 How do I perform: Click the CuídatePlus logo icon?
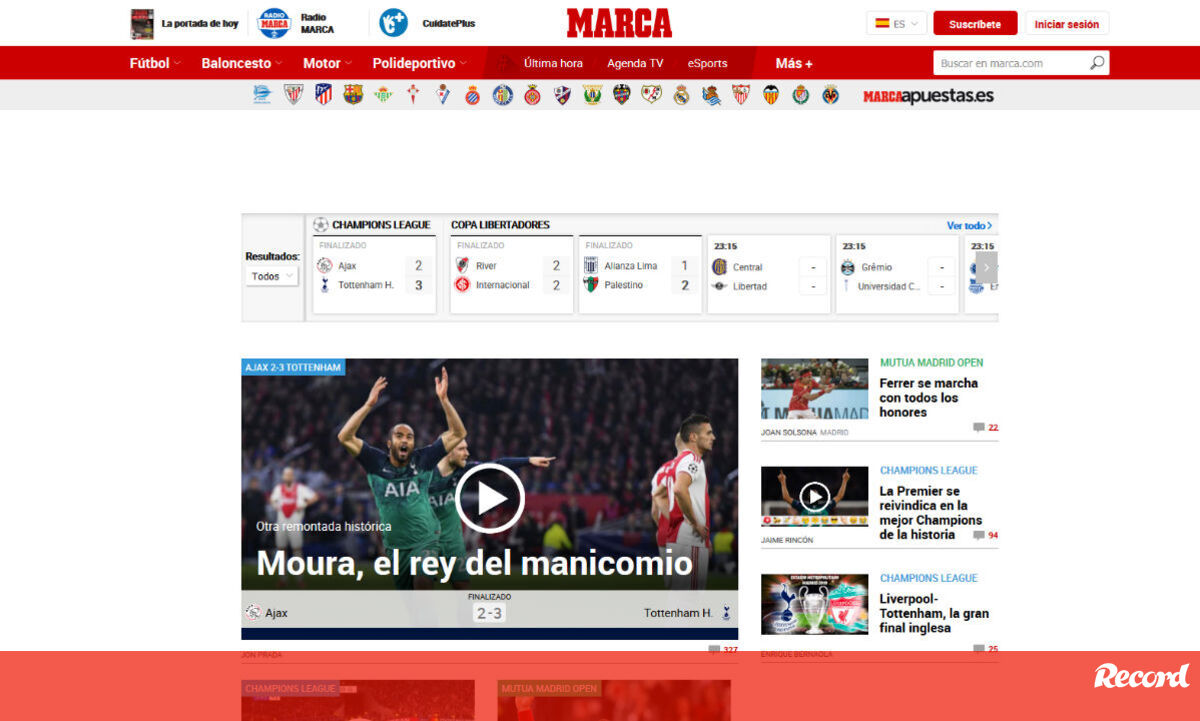tap(394, 23)
